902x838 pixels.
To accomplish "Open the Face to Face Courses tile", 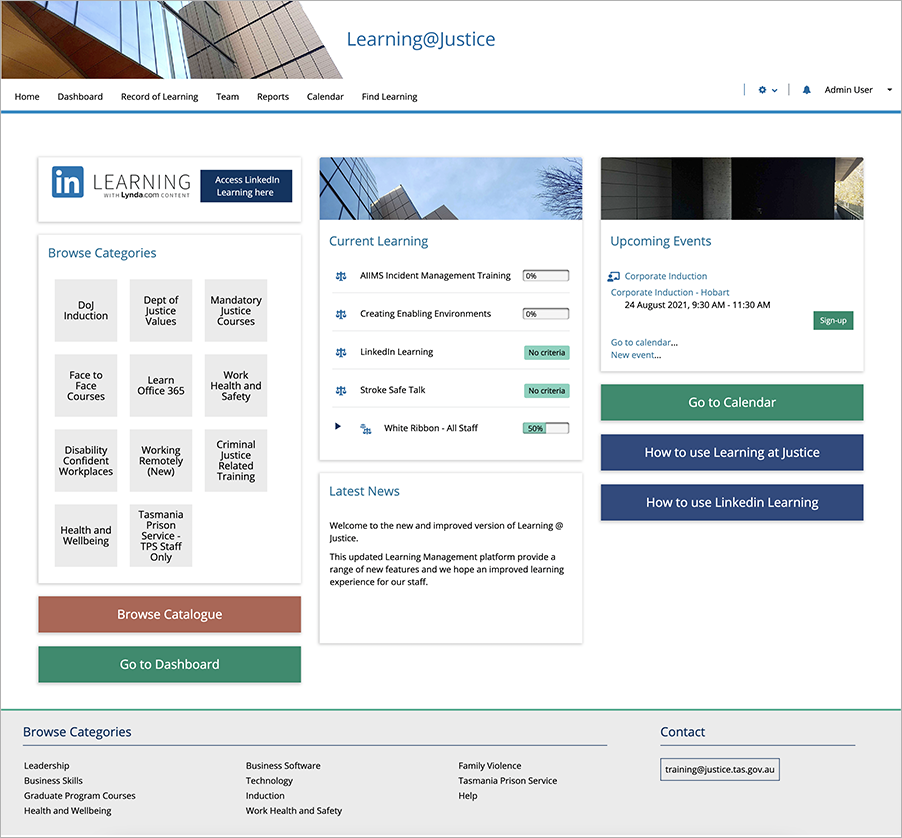I will click(86, 385).
